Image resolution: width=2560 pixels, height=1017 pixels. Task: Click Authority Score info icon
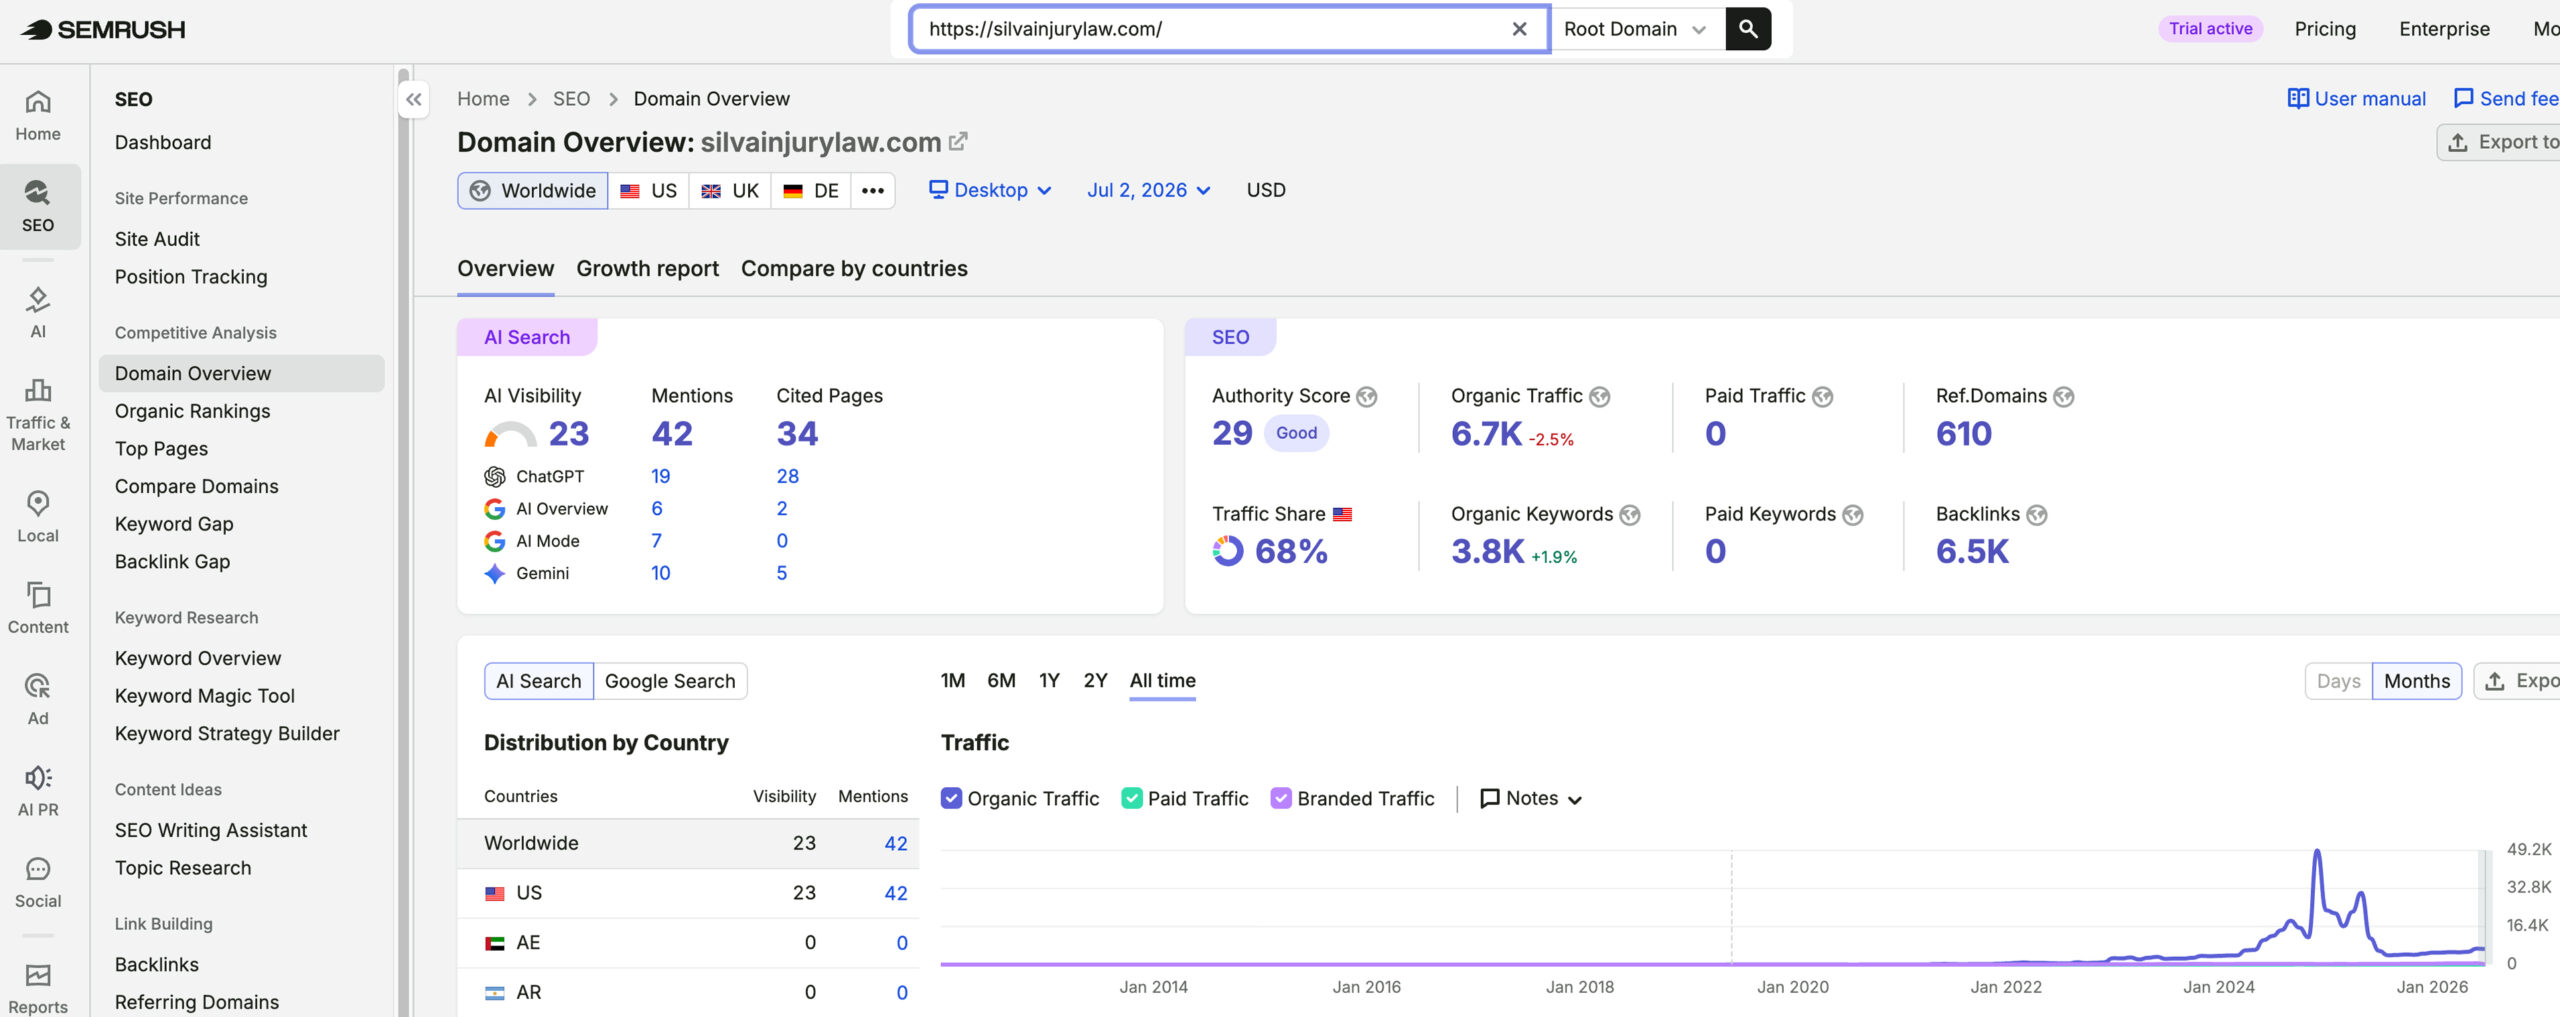pos(1367,397)
